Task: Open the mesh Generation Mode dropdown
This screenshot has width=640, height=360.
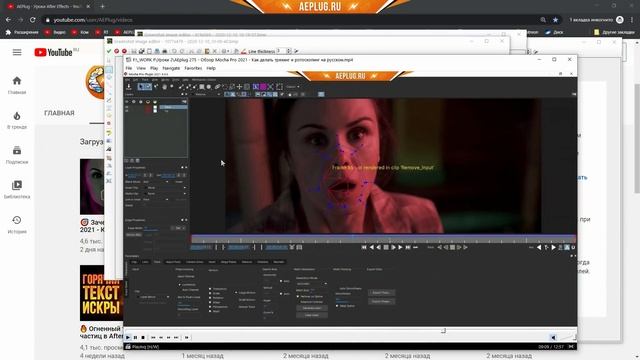Action: [311, 284]
